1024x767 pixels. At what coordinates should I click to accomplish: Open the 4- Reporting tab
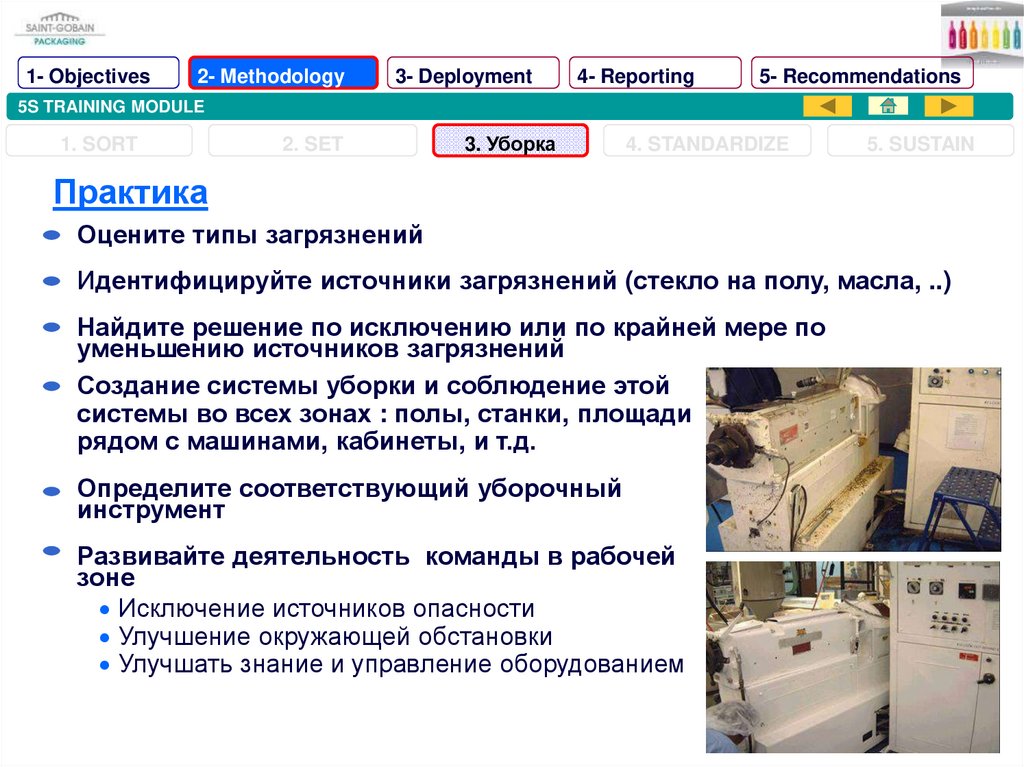pyautogui.click(x=655, y=76)
